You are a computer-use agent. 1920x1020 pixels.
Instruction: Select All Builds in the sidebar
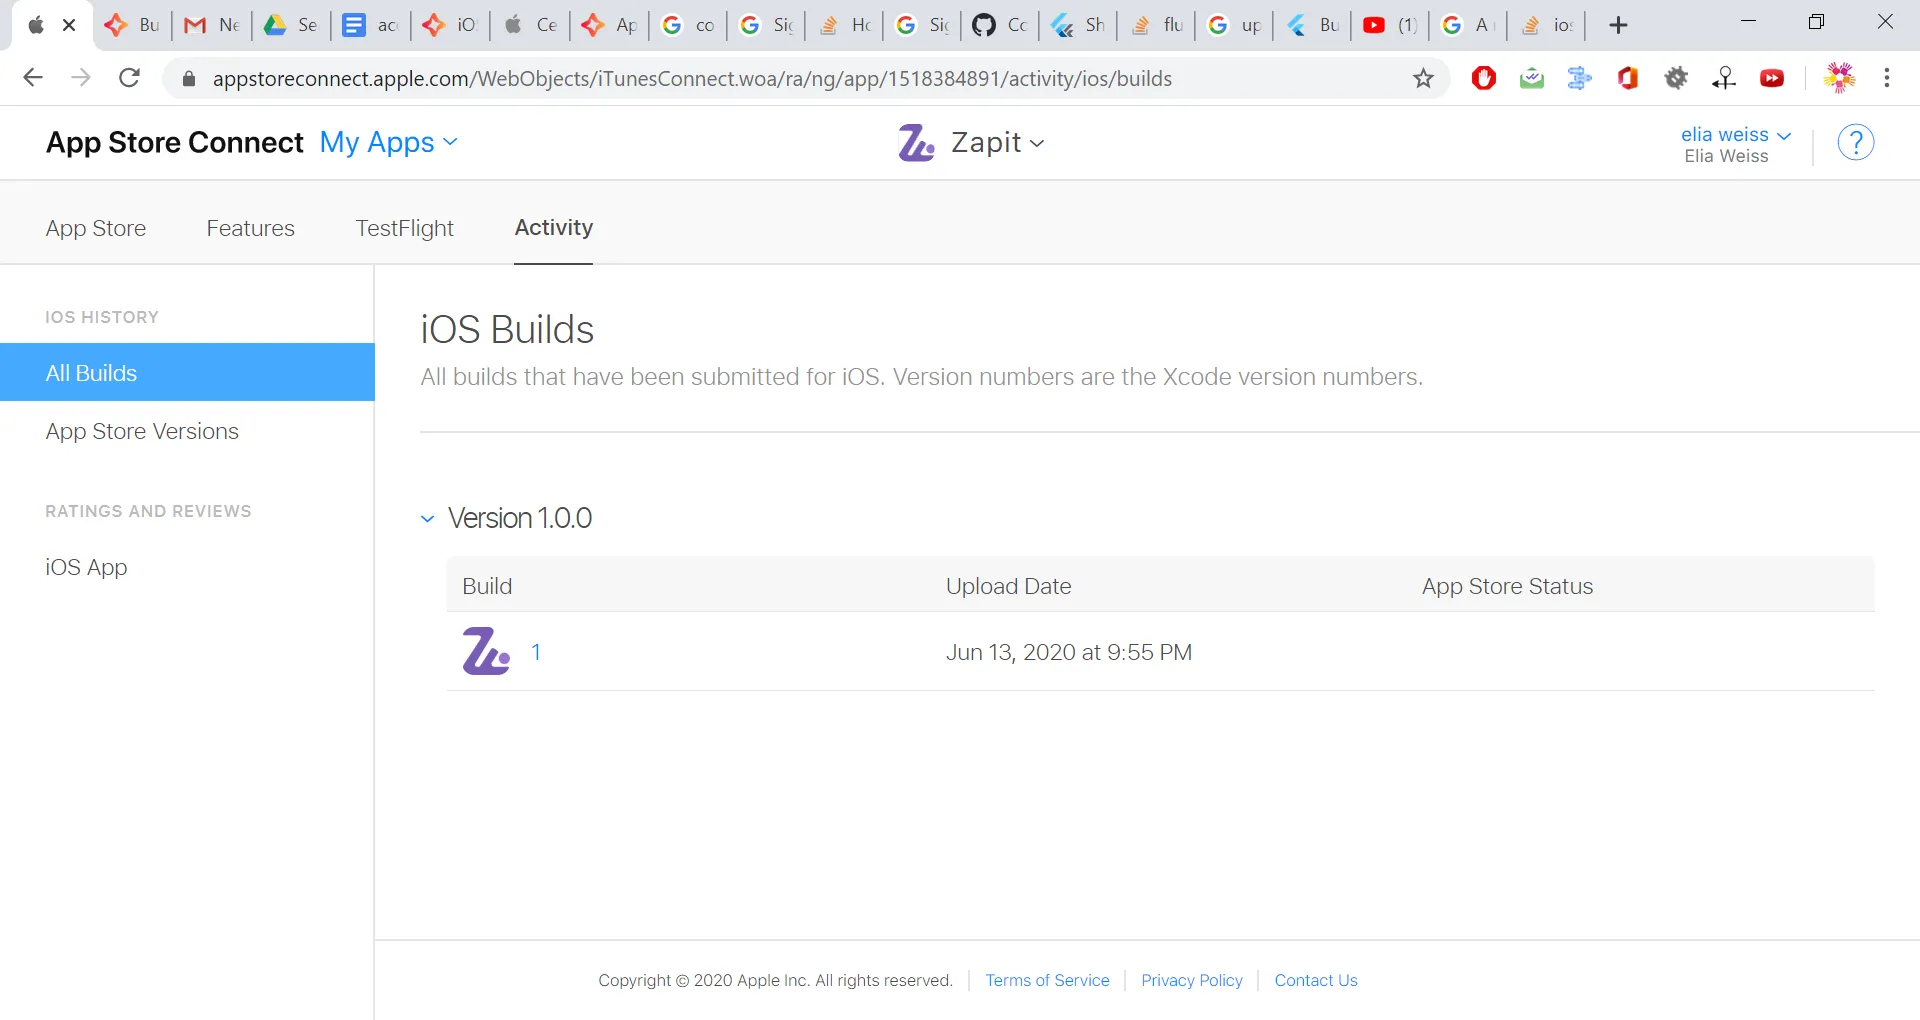coord(187,372)
